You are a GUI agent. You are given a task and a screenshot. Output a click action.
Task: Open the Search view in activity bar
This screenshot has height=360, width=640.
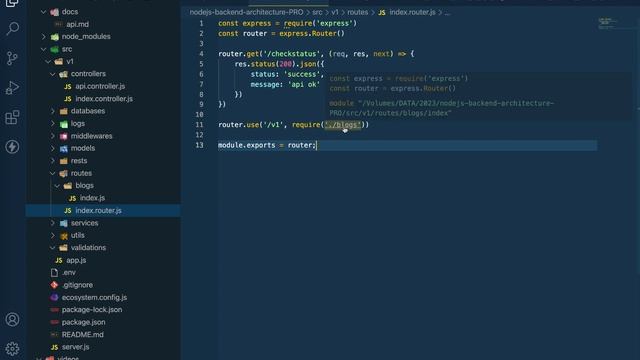[x=13, y=29]
